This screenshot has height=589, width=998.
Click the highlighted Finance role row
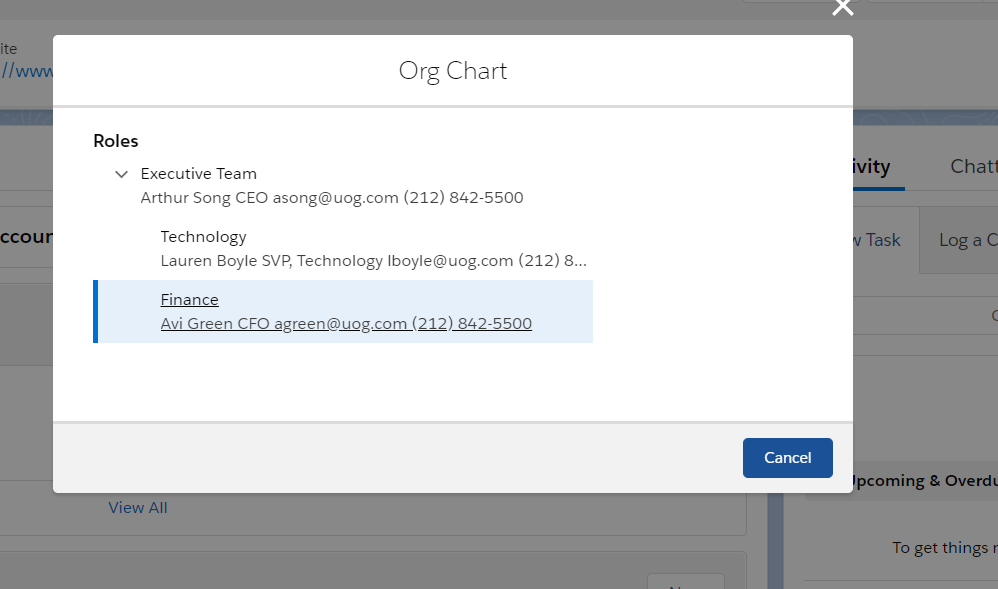coord(343,310)
